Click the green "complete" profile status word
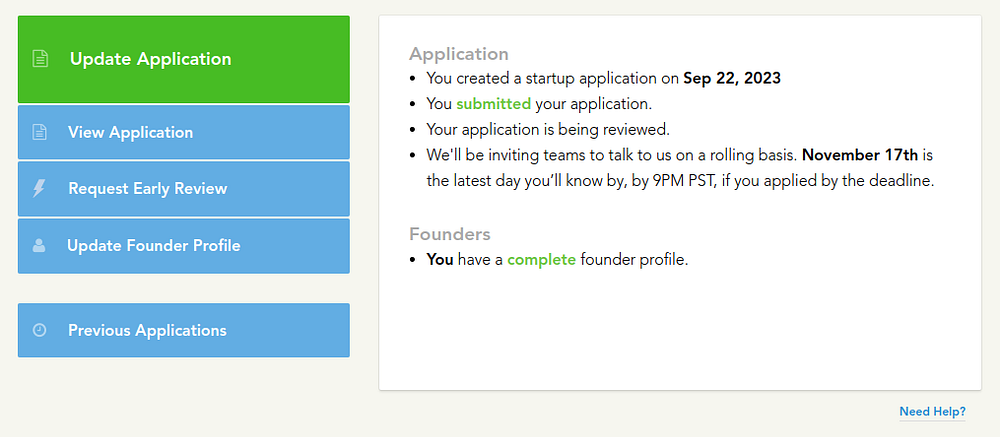This screenshot has height=437, width=1000. point(541,260)
